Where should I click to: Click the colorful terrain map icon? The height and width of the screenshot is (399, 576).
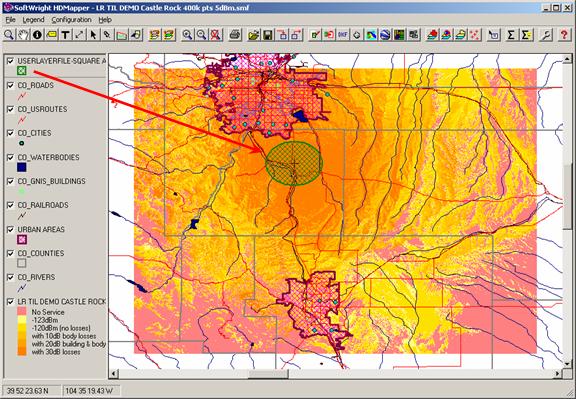click(x=371, y=35)
